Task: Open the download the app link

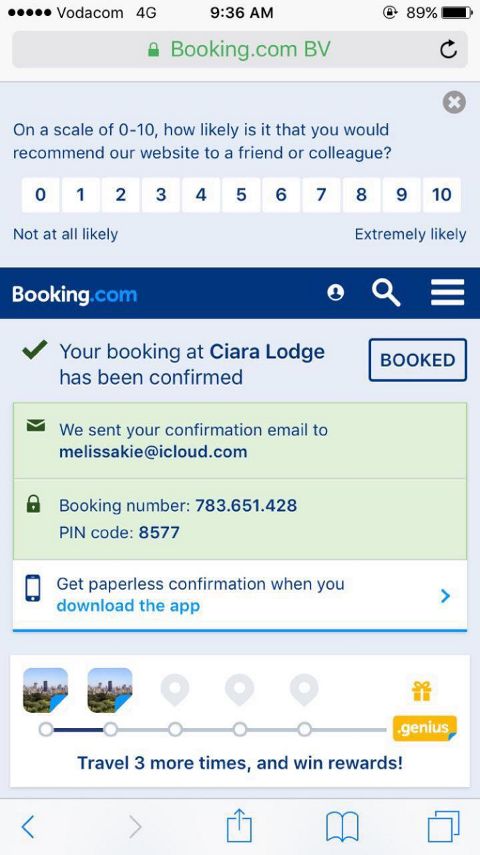Action: click(128, 606)
